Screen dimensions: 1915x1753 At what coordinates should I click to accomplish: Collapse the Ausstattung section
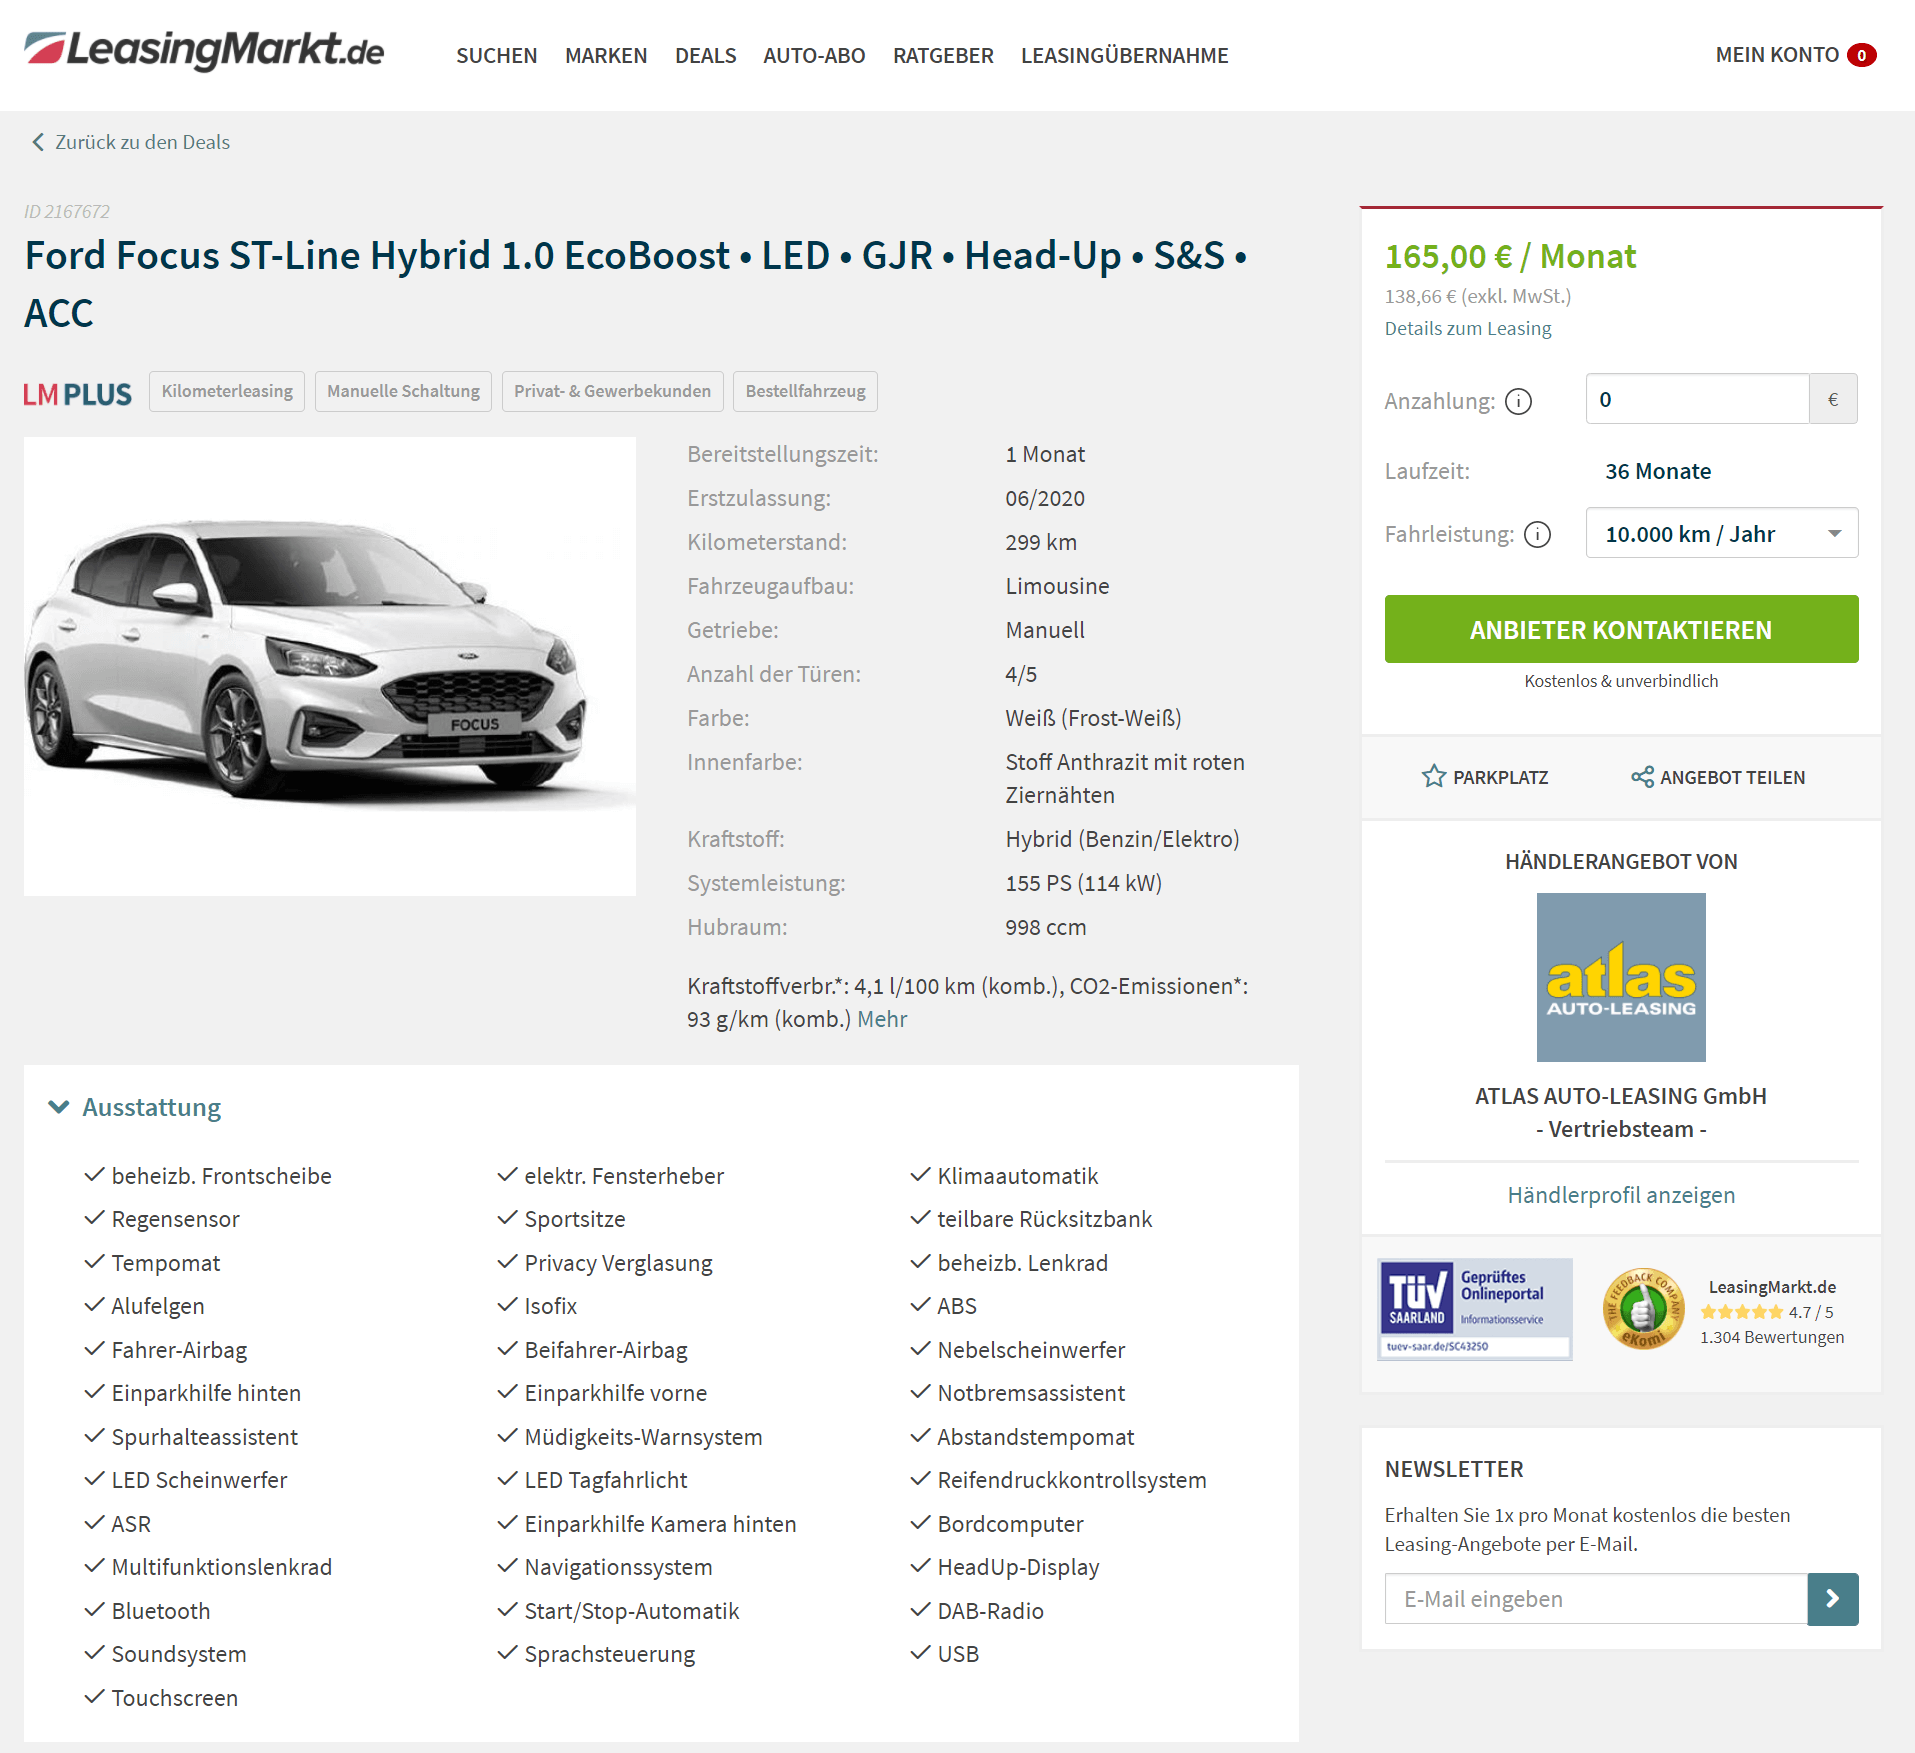click(136, 1107)
